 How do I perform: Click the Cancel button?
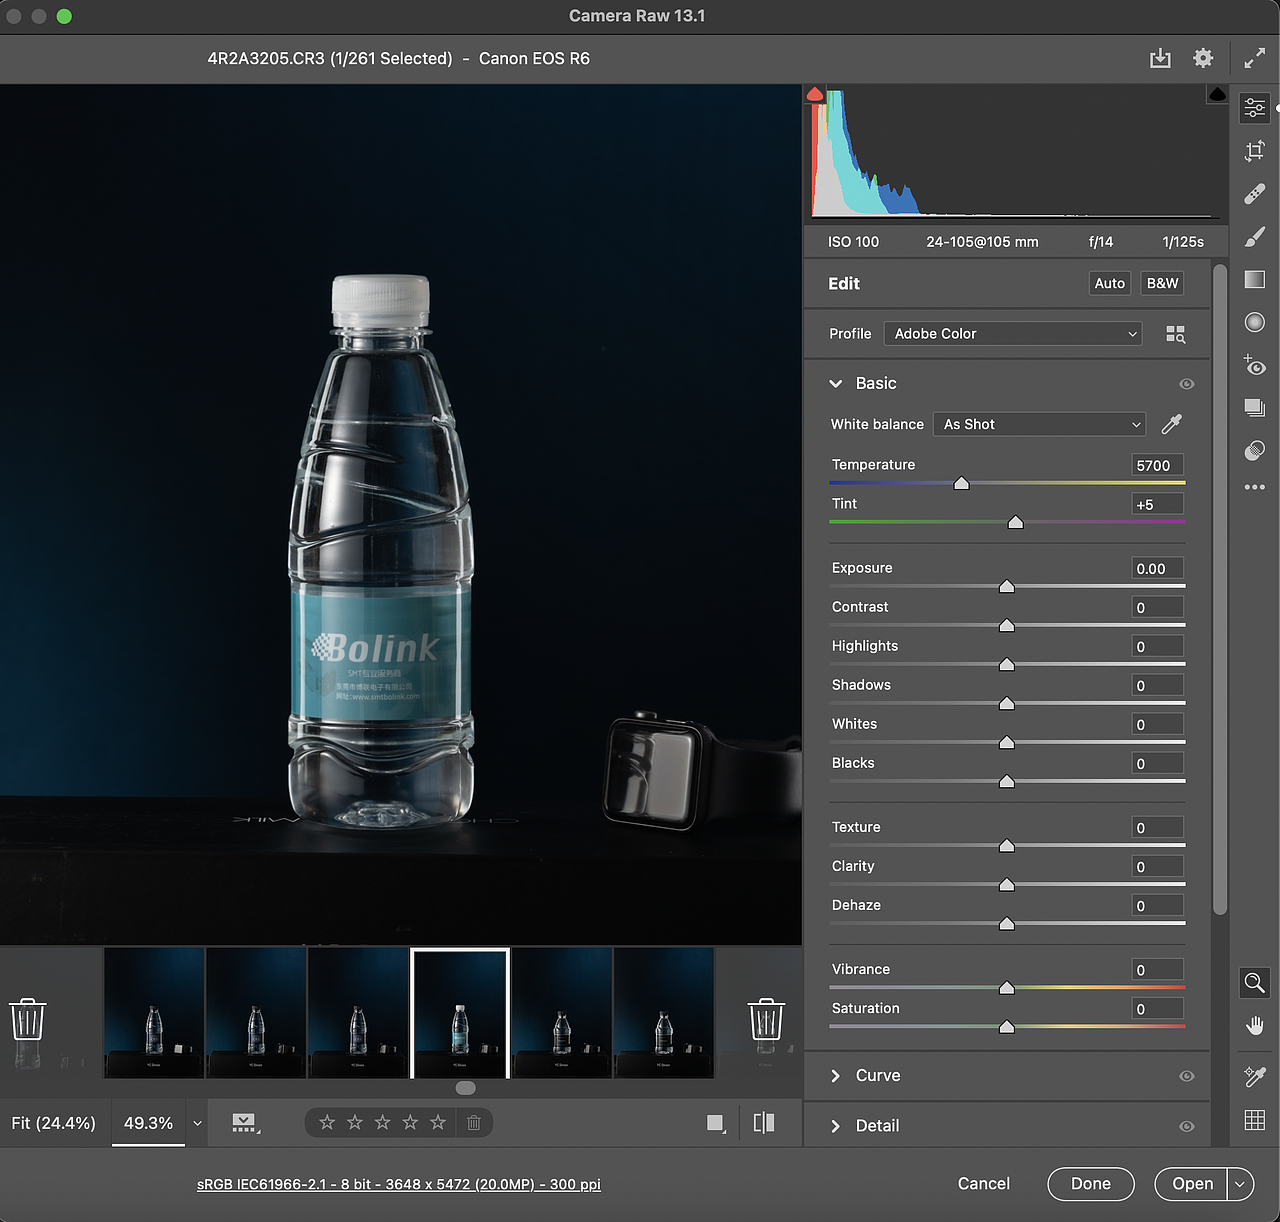[x=984, y=1184]
